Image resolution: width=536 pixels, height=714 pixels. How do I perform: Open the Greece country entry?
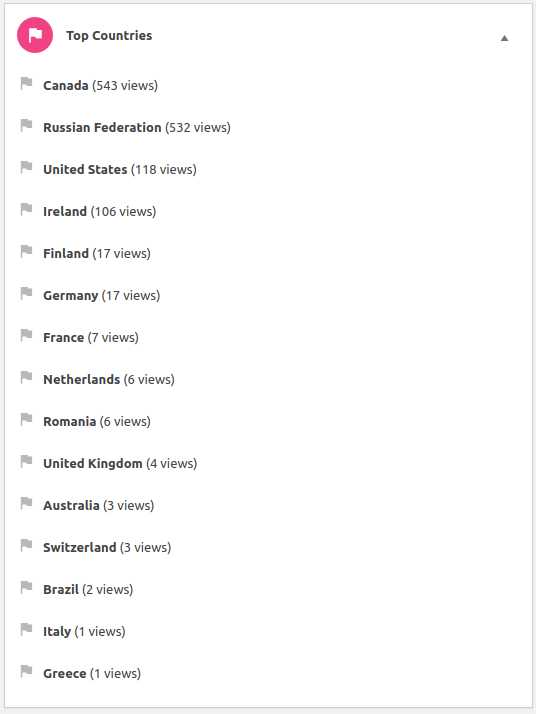[x=92, y=673]
